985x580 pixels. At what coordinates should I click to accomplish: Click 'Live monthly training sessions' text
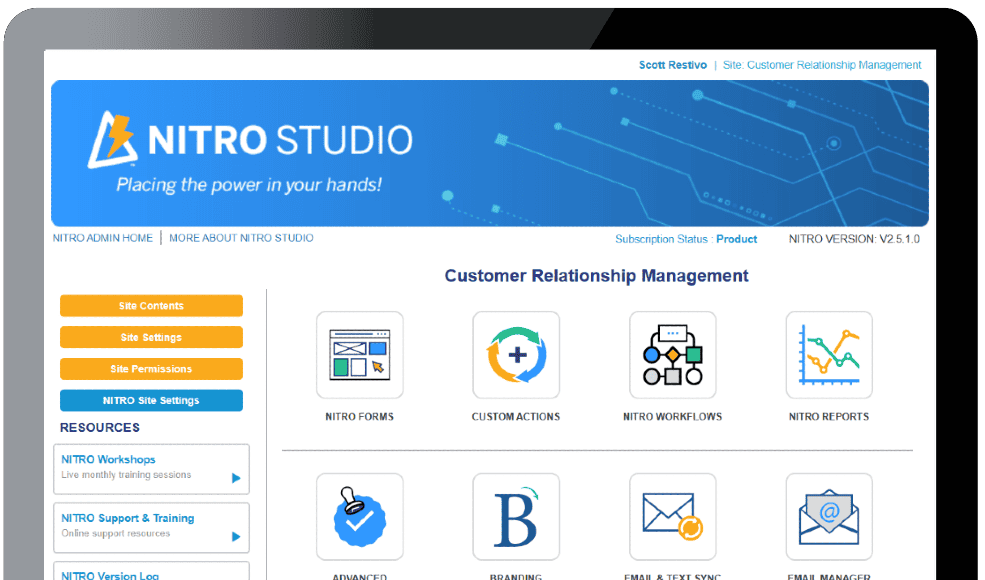click(126, 475)
